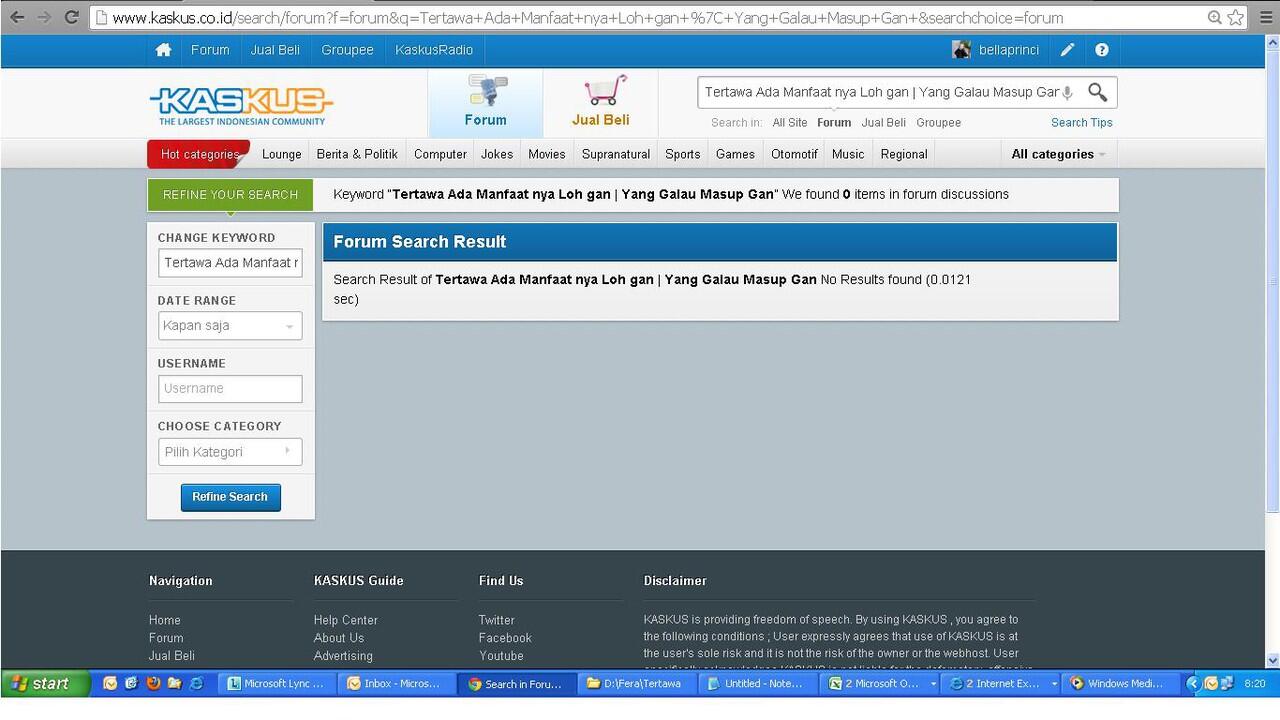Click the bellaprinci user avatar
Screen dimensions: 1280x720
pyautogui.click(x=961, y=50)
